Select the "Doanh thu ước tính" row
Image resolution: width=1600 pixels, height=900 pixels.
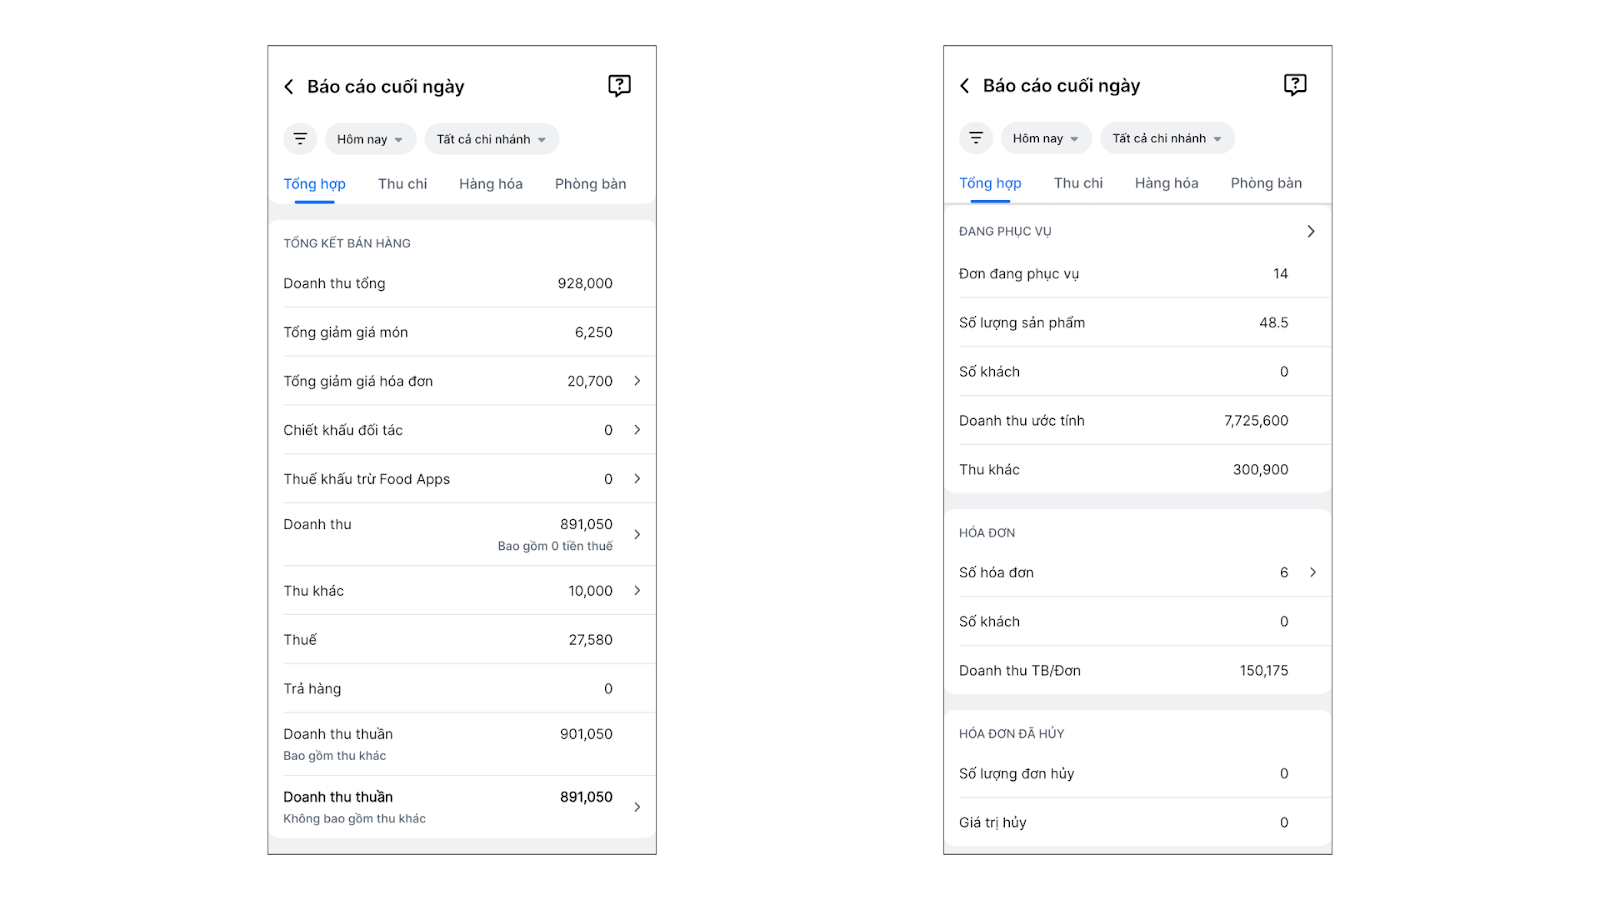point(1123,421)
